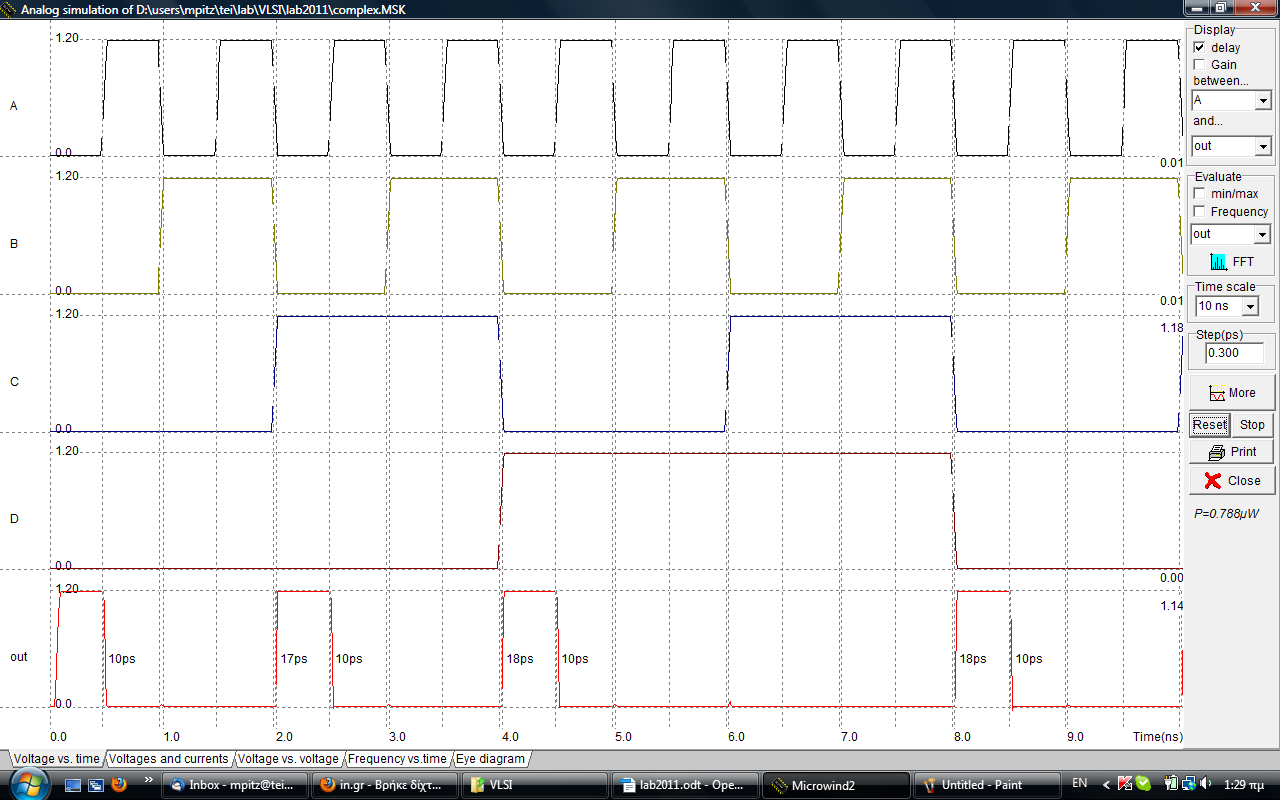
Task: Click the EN language indicator
Action: pos(1080,784)
